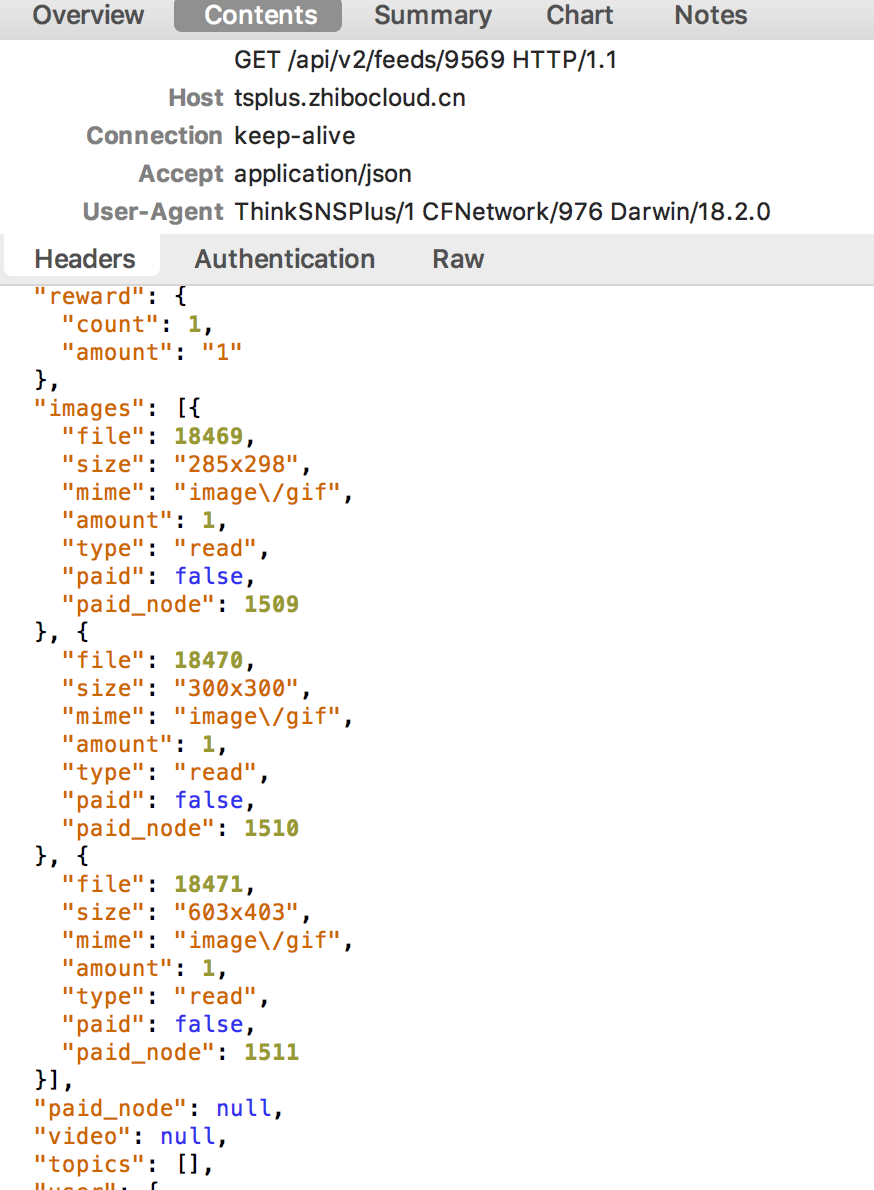The width and height of the screenshot is (874, 1190).
Task: Click the false value under file 18469
Action: coord(209,576)
